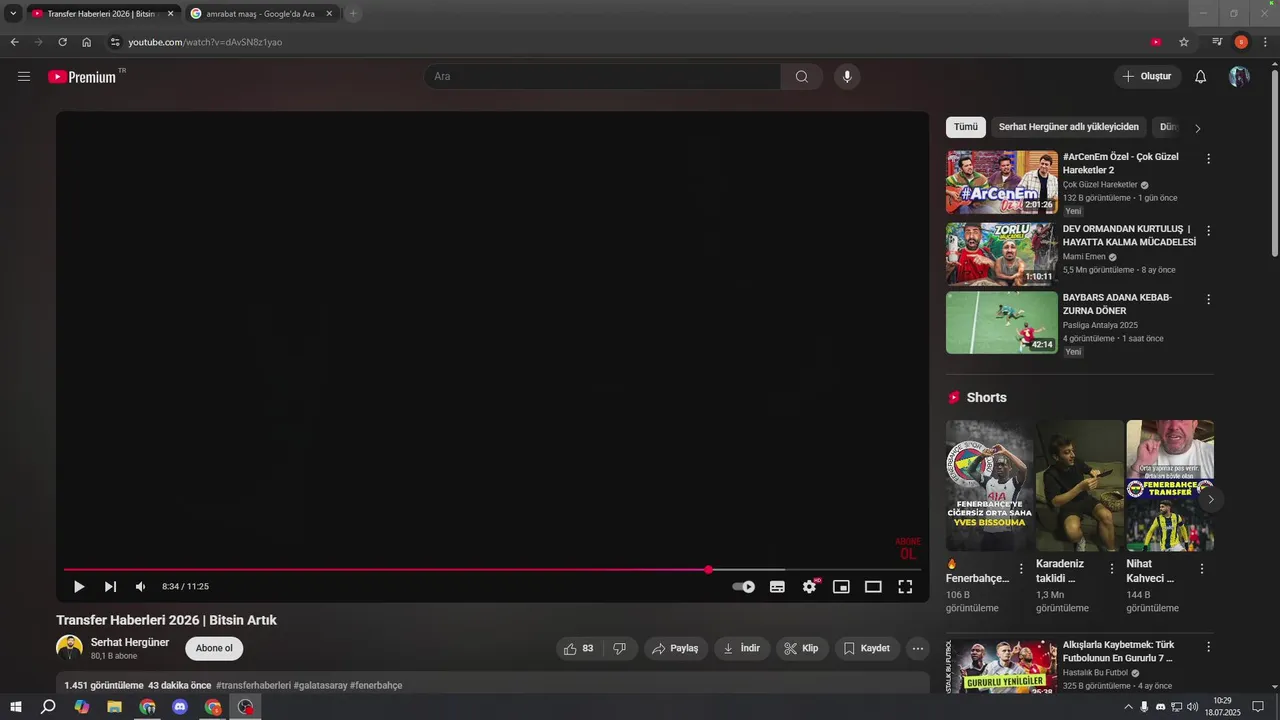
Task: Open Serhat Hergüner channel name link
Action: coord(130,642)
